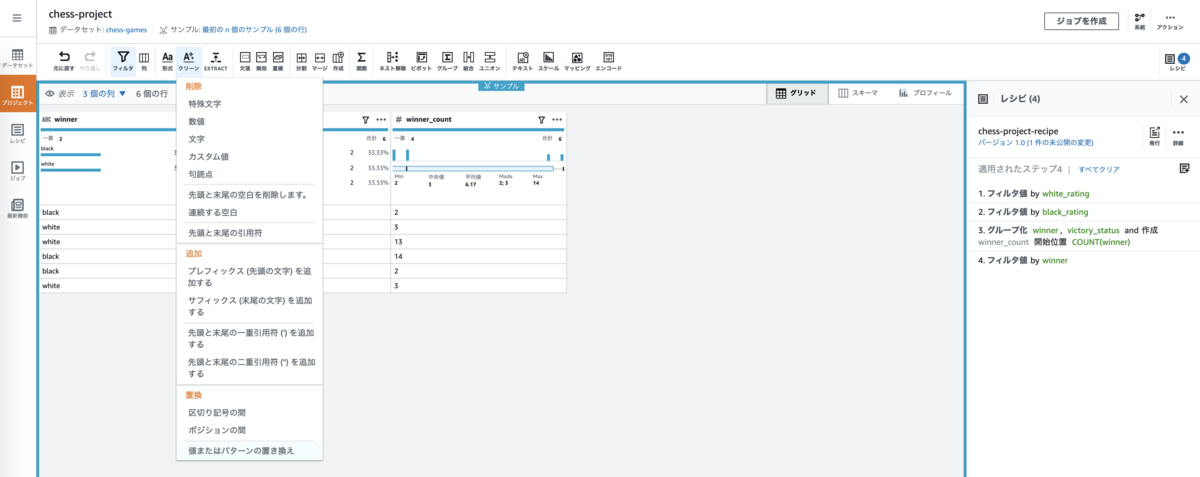Viewport: 1200px width, 477px height.
Task: Go to データセット in the sidebar
Action: point(17,57)
